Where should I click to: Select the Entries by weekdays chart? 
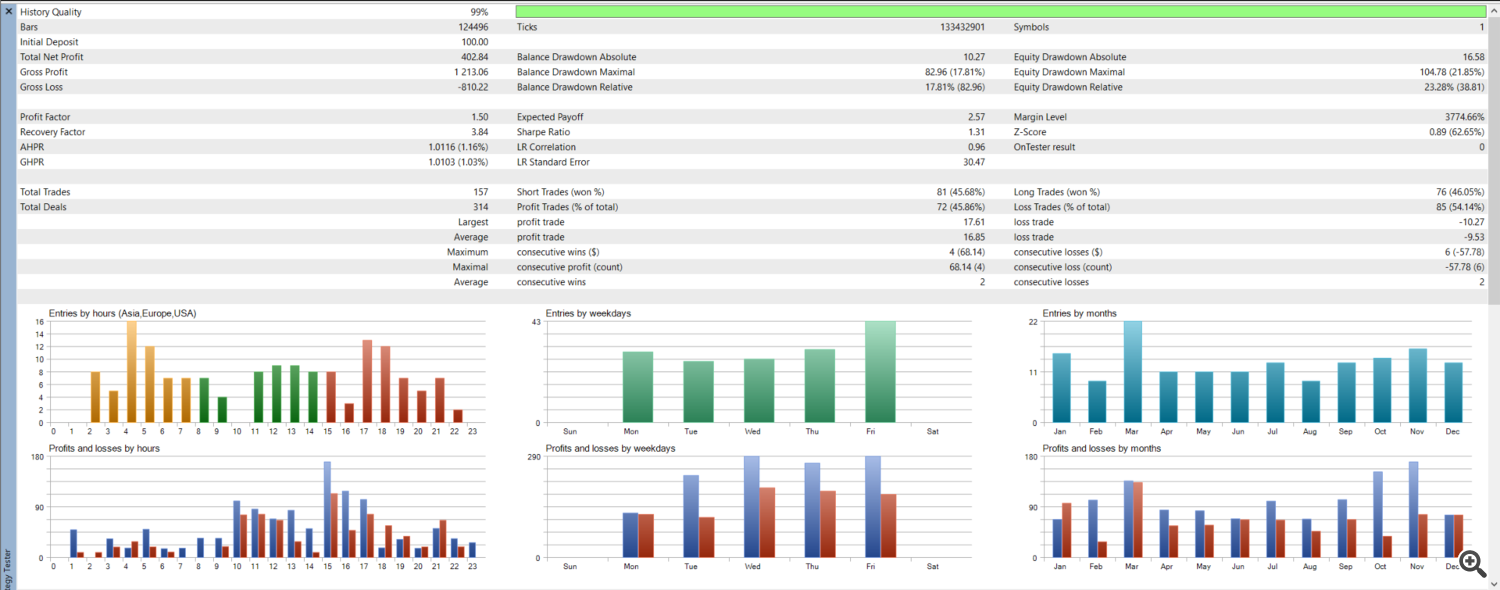click(x=759, y=372)
